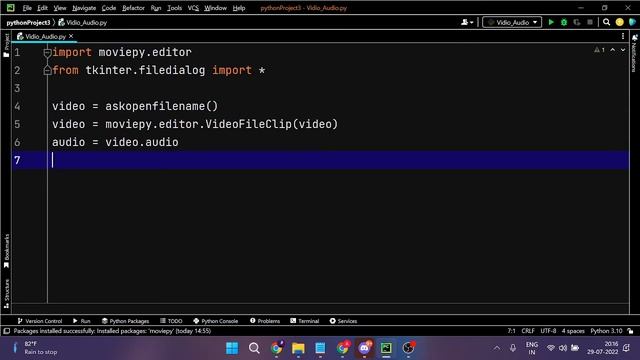Open the Version Control tool window
The width and height of the screenshot is (640, 360).
pos(40,321)
